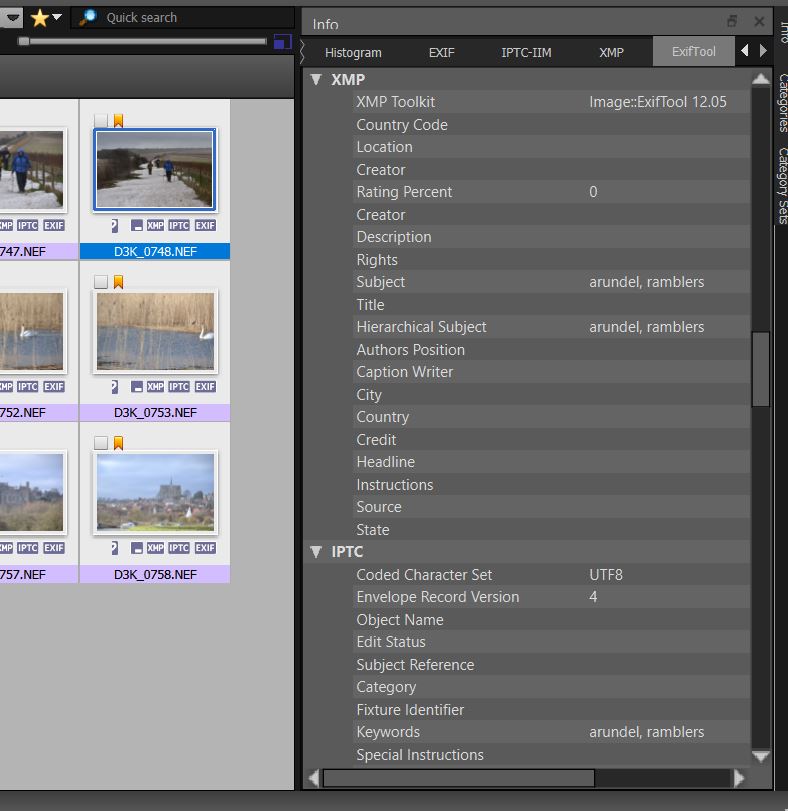Select the D3K_0758.NEF thumbnail image
Viewport: 788px width, 811px height.
point(155,492)
